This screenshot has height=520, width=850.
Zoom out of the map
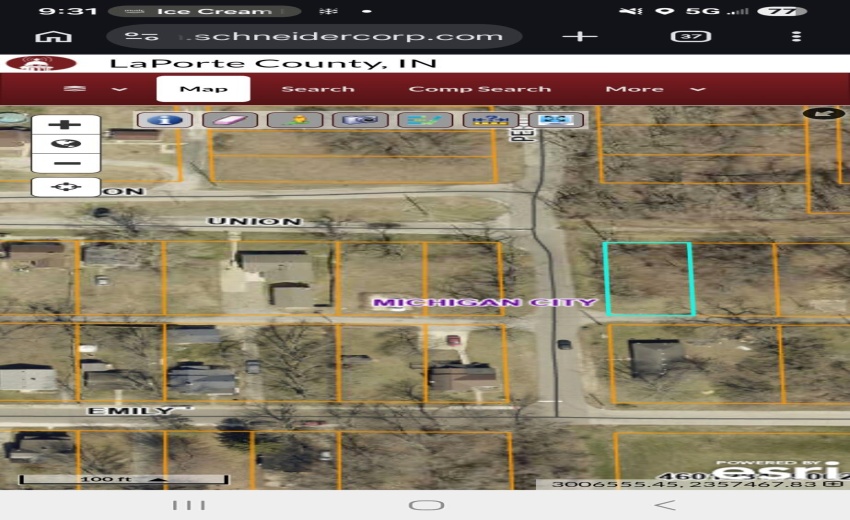[x=66, y=163]
